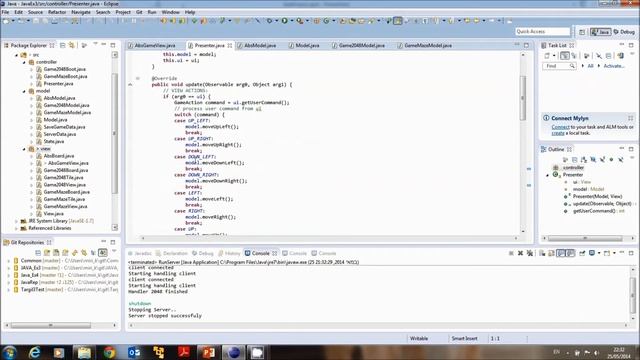The width and height of the screenshot is (640, 360).
Task: Open Chrome from the taskbar
Action: [x=109, y=352]
